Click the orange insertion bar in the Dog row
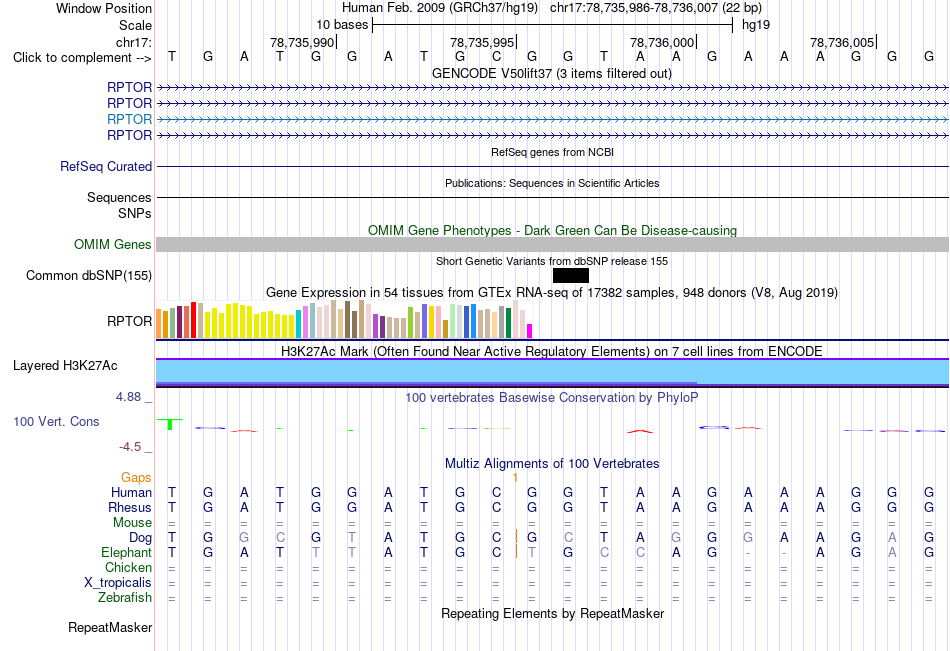Viewport: 950px width, 651px height. [516, 536]
